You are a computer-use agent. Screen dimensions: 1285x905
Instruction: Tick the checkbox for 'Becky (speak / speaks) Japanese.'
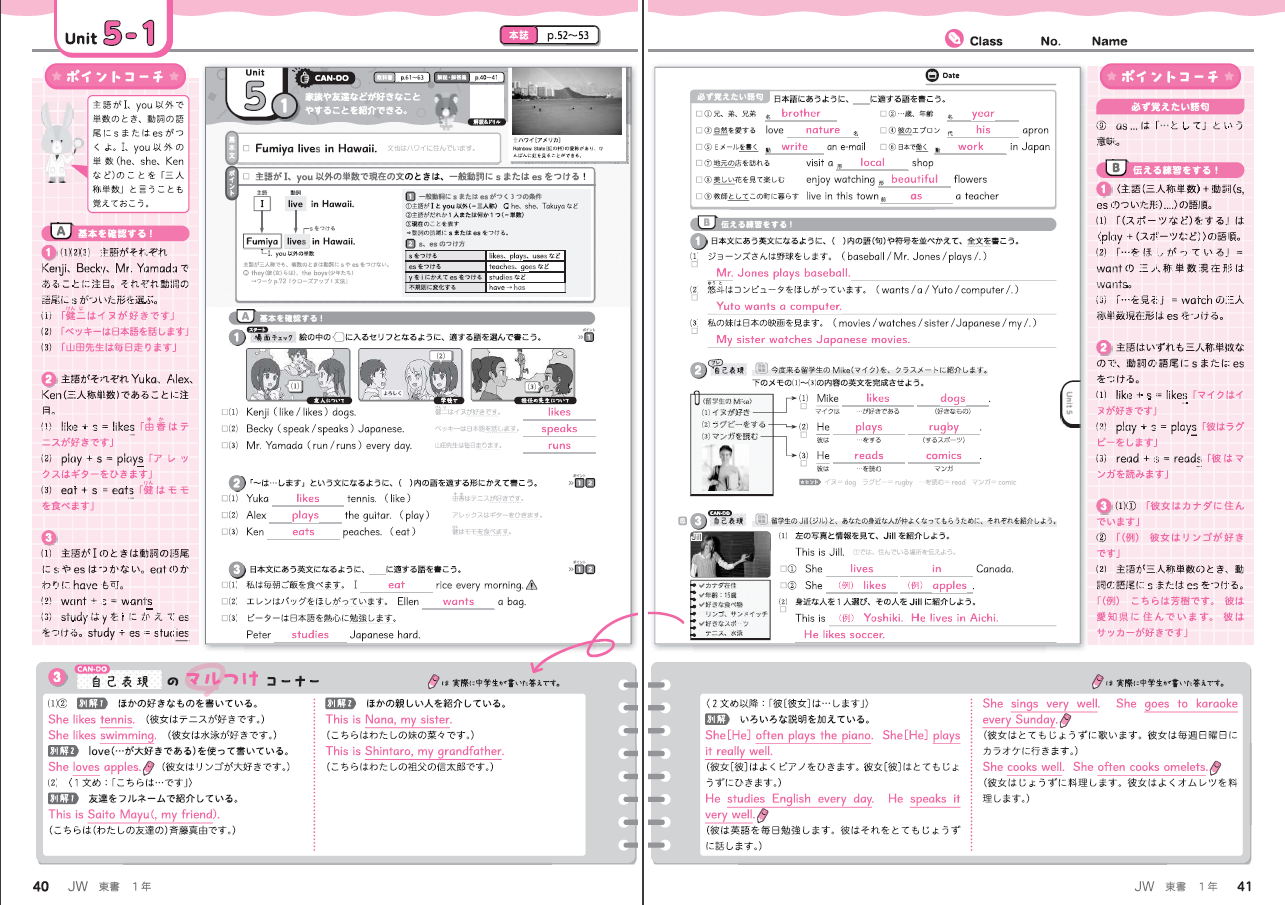[225, 429]
